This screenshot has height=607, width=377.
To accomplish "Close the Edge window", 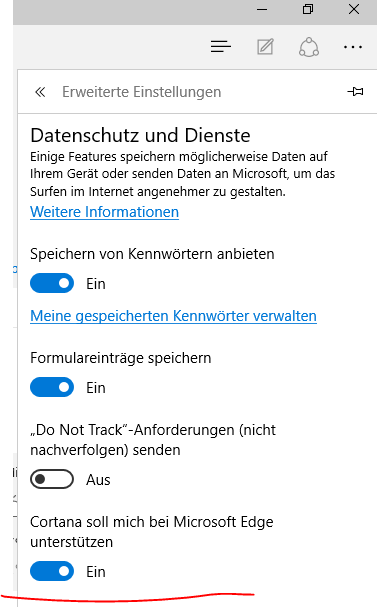I will [x=354, y=9].
